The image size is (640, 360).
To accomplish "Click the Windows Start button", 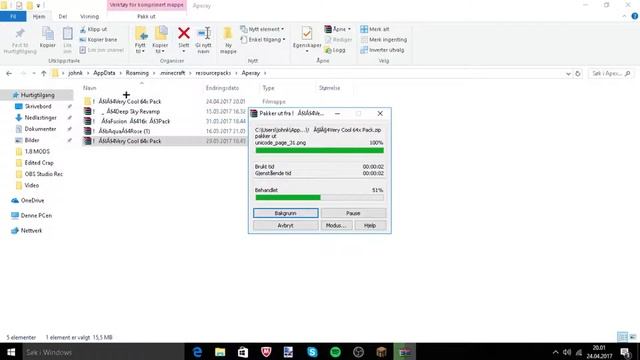I will (x=11, y=352).
